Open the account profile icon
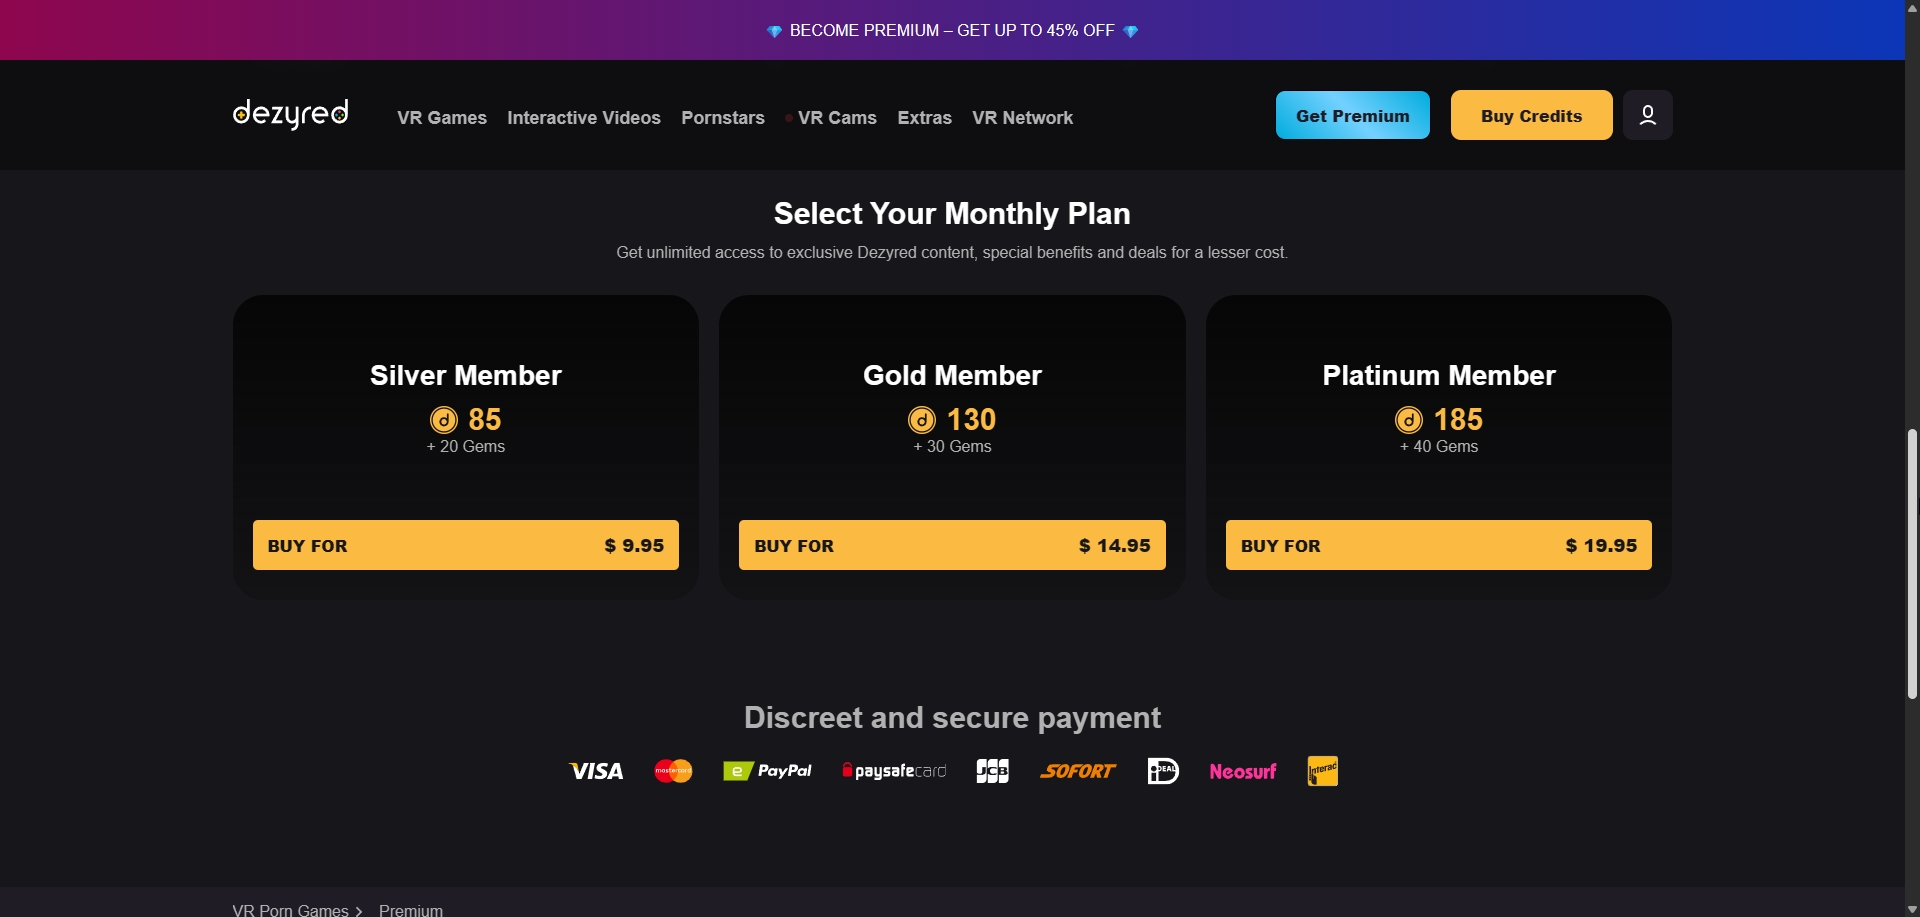Viewport: 1920px width, 917px height. [1647, 114]
